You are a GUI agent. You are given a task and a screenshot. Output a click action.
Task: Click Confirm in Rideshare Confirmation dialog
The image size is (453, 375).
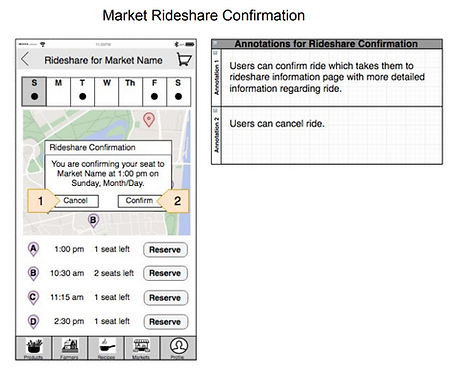click(x=140, y=201)
